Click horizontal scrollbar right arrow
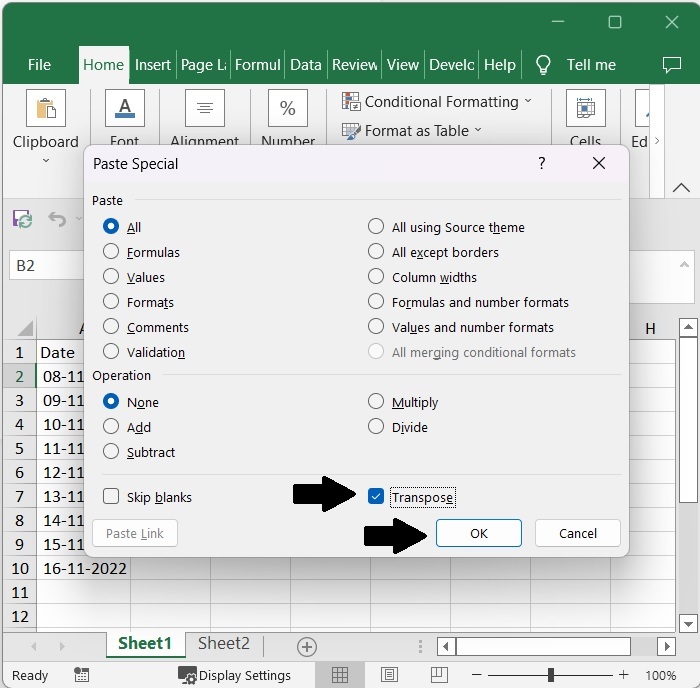The image size is (700, 688). [x=667, y=646]
